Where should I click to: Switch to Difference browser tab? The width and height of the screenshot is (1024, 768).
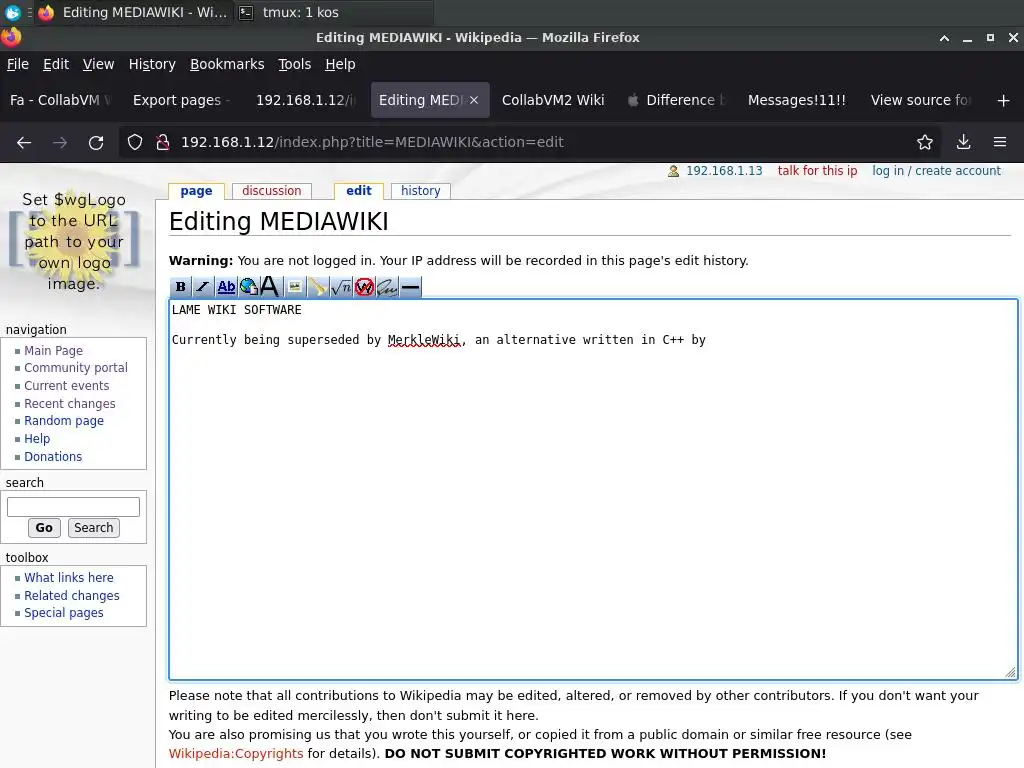(677, 100)
